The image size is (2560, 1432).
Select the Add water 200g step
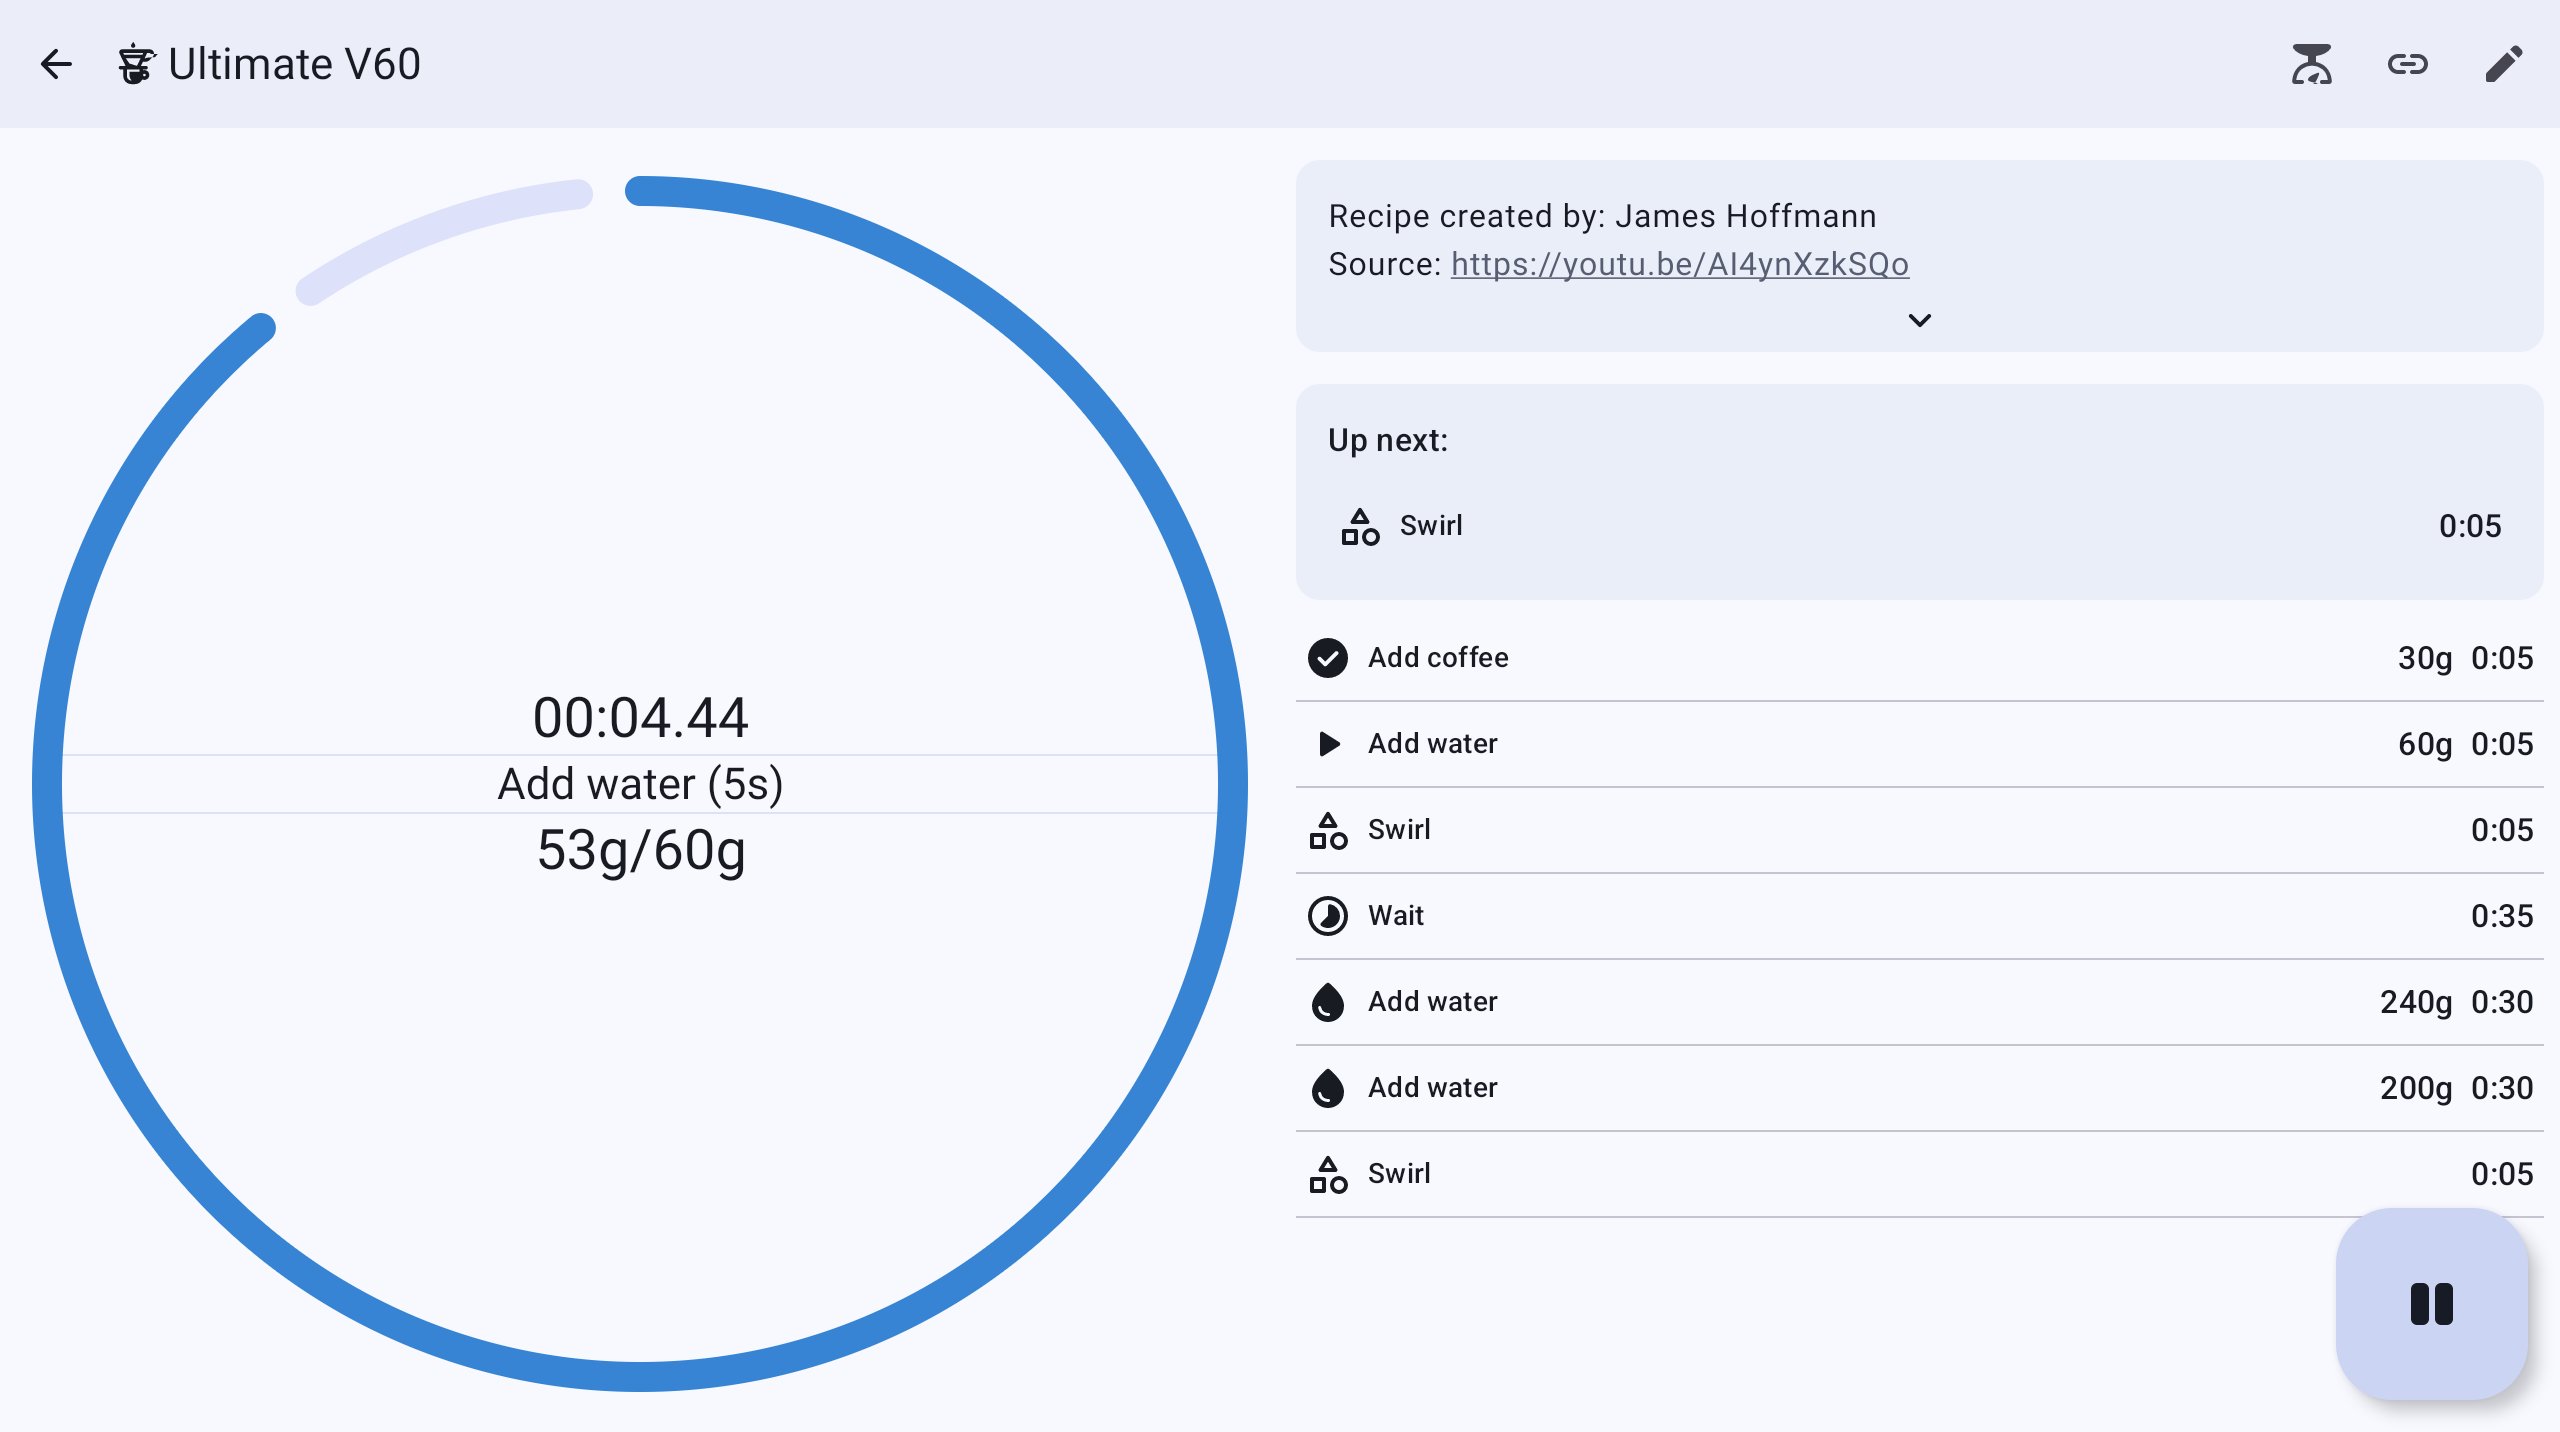pyautogui.click(x=1919, y=1088)
